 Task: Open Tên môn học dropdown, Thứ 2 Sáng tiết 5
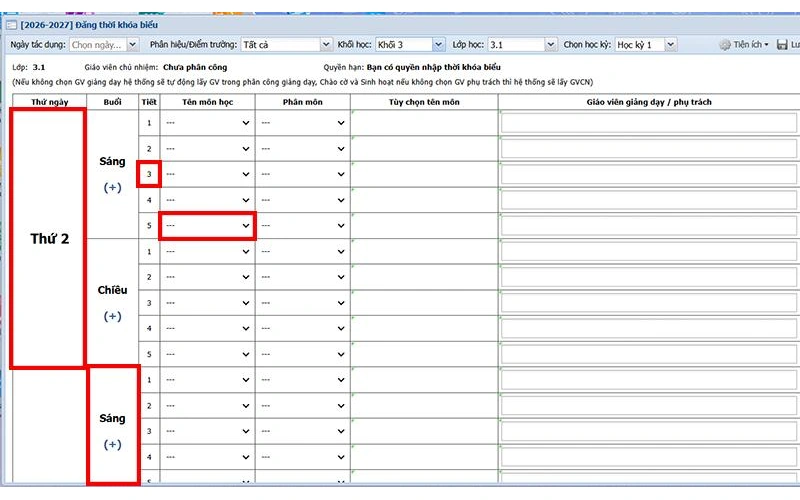point(208,226)
